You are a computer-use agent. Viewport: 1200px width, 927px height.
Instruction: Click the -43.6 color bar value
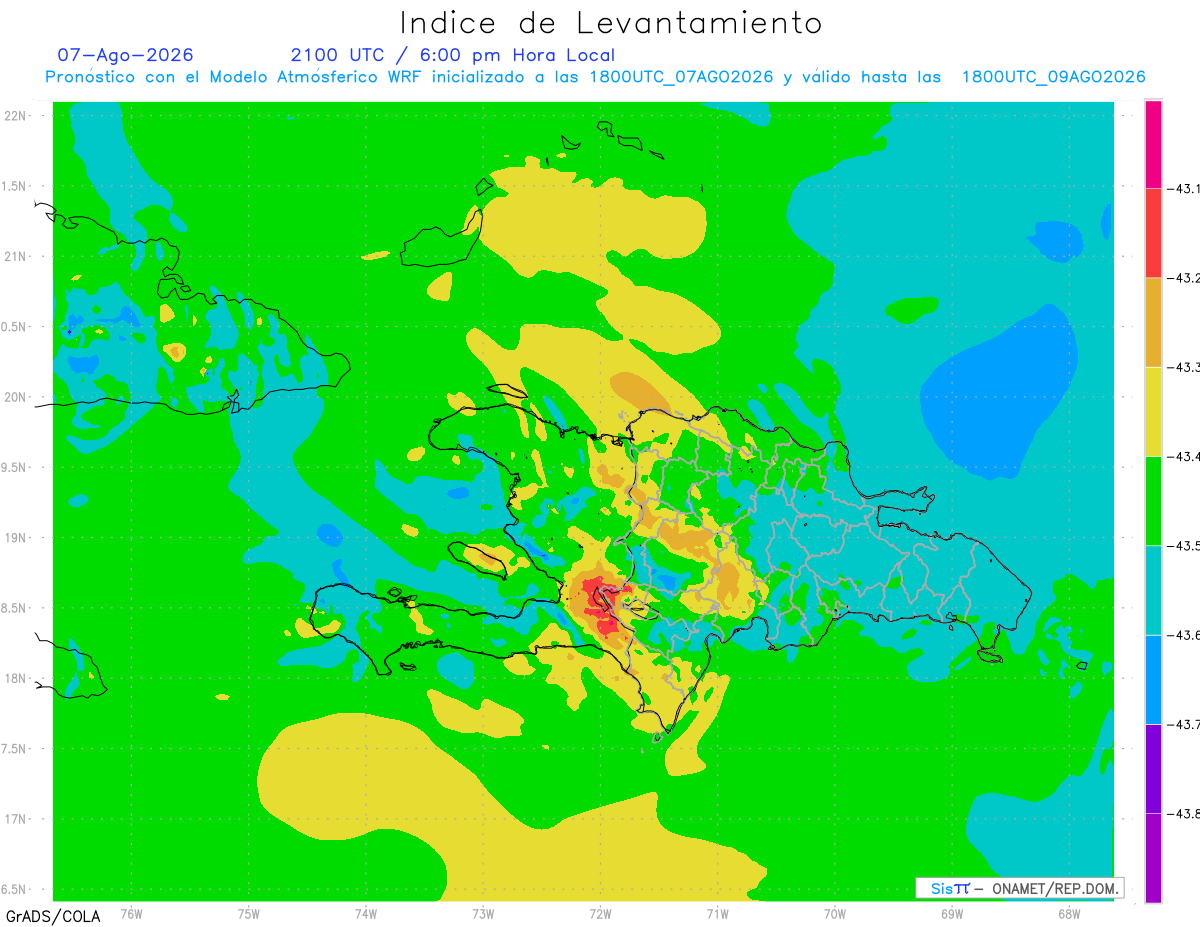tap(1183, 635)
